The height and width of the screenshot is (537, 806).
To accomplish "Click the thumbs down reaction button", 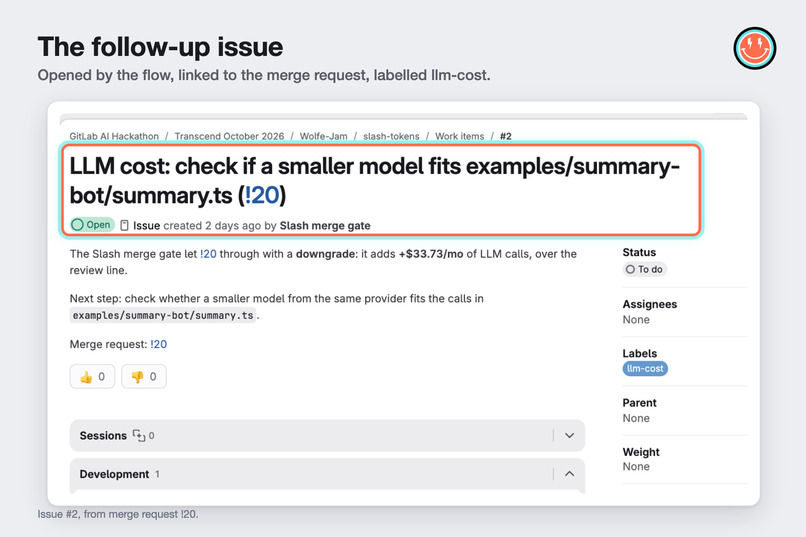I will (144, 377).
